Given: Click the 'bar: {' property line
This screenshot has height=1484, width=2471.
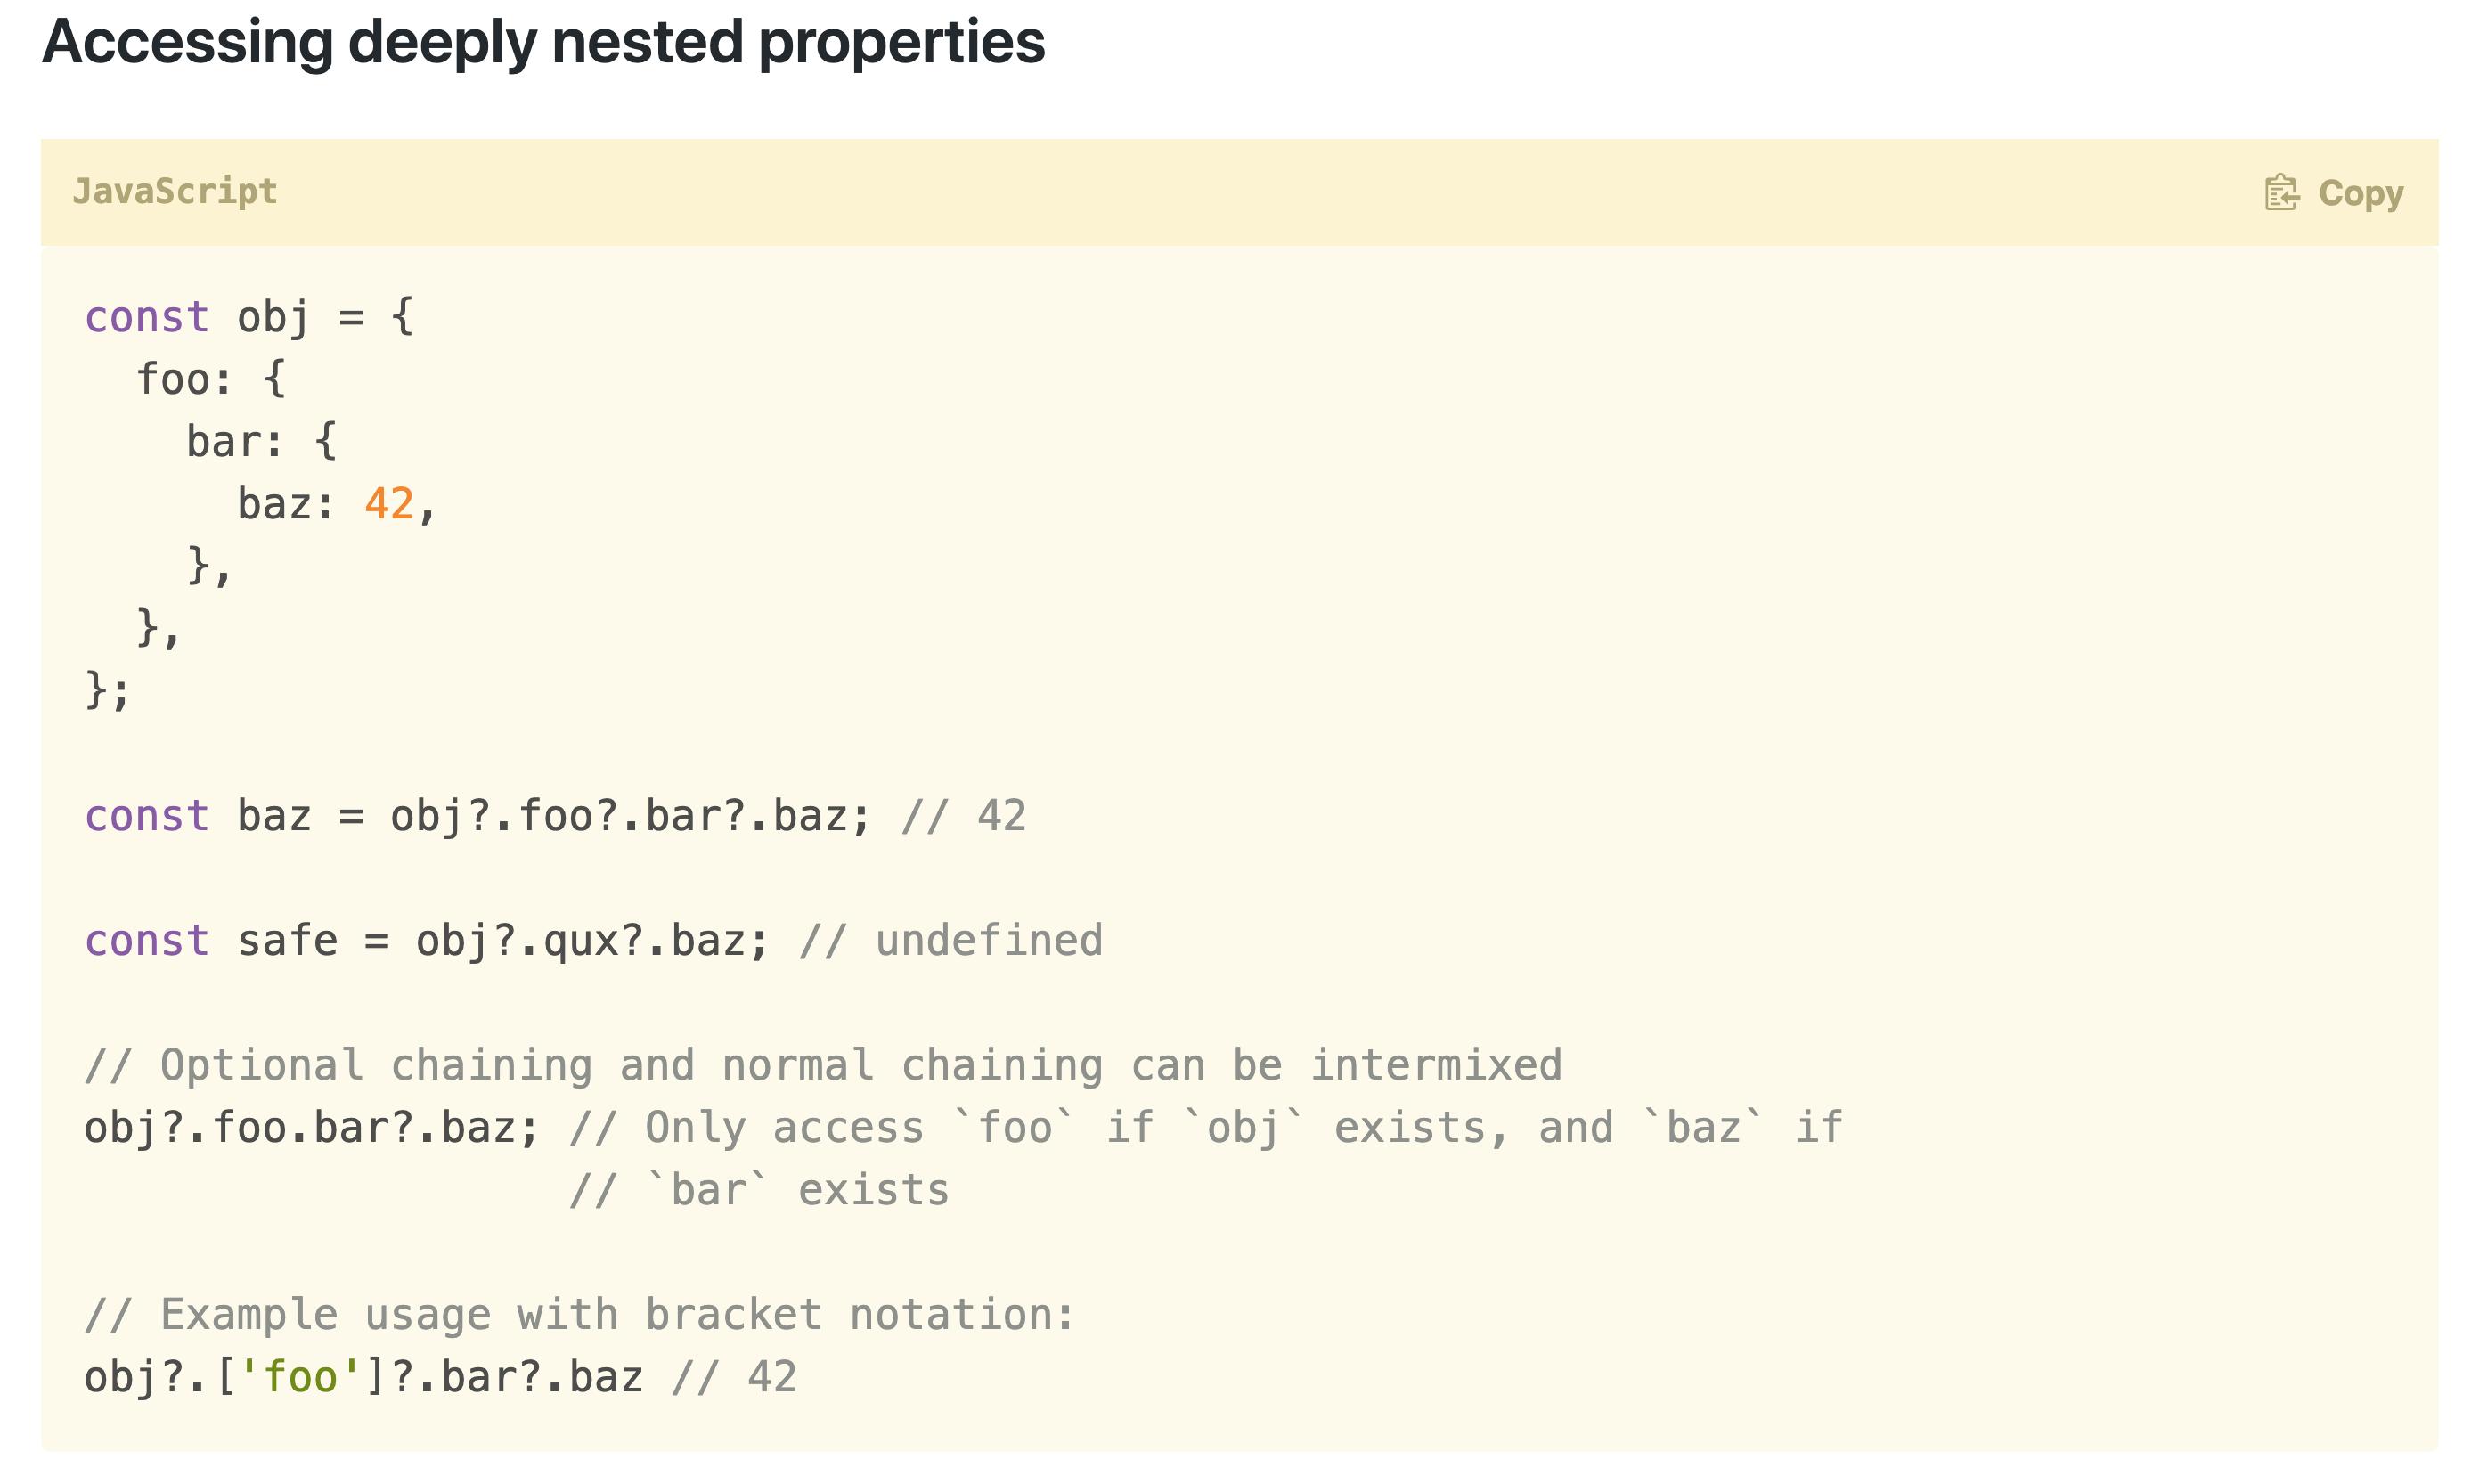Looking at the screenshot, I should 262,442.
